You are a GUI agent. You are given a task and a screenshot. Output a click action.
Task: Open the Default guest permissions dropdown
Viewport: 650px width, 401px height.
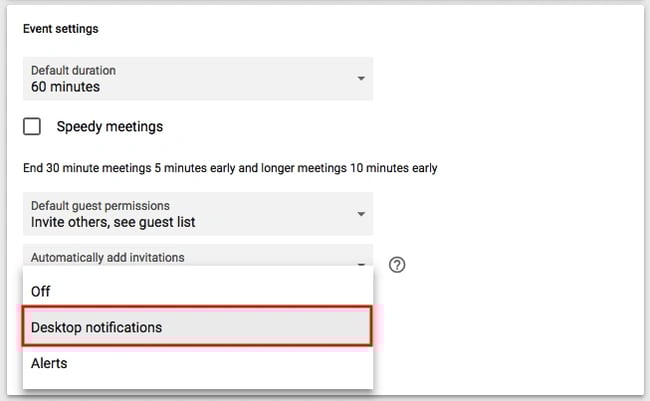tap(197, 214)
